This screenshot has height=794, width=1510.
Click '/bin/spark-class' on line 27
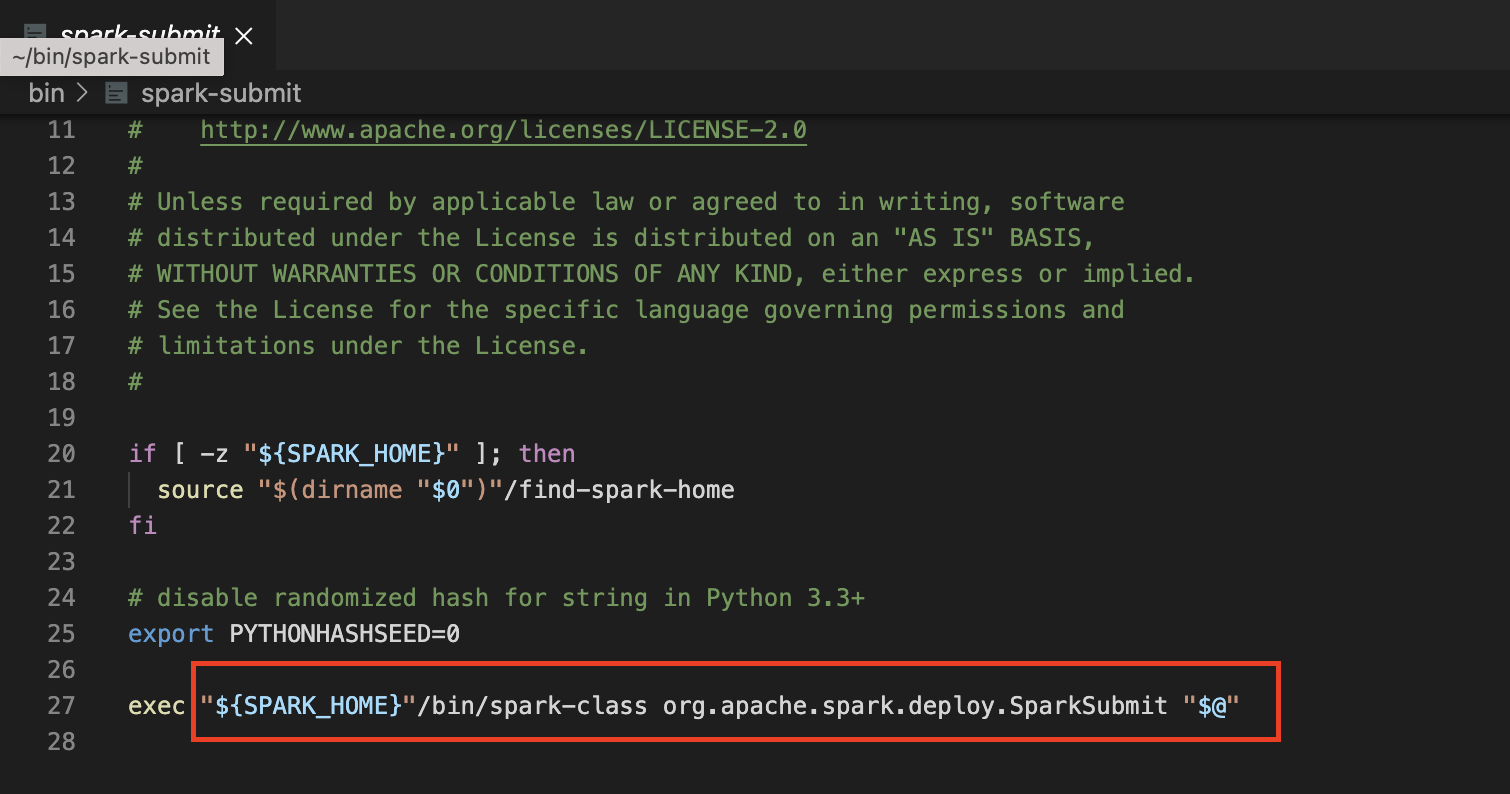(x=532, y=706)
